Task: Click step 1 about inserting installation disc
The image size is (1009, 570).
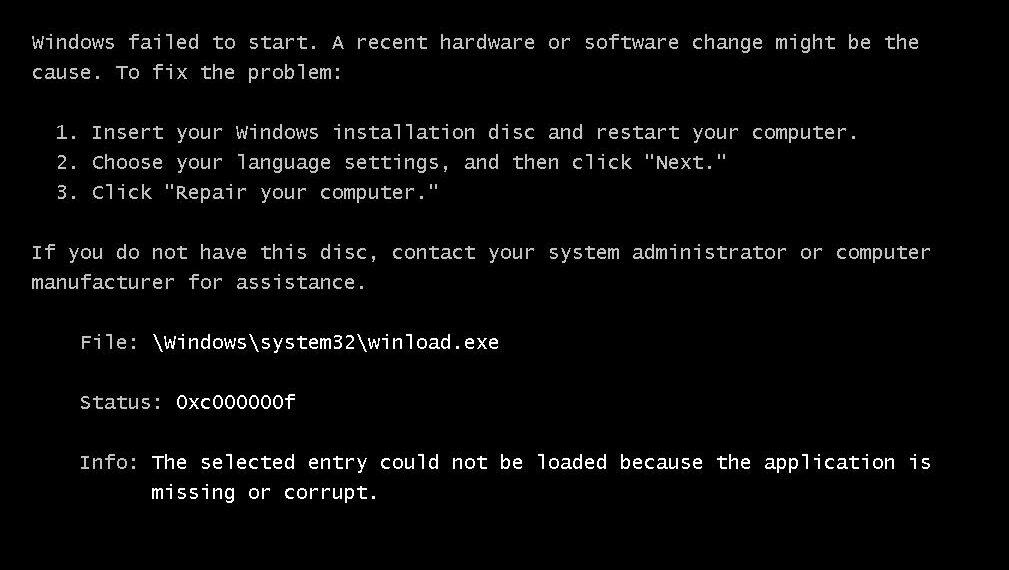Action: (x=457, y=133)
